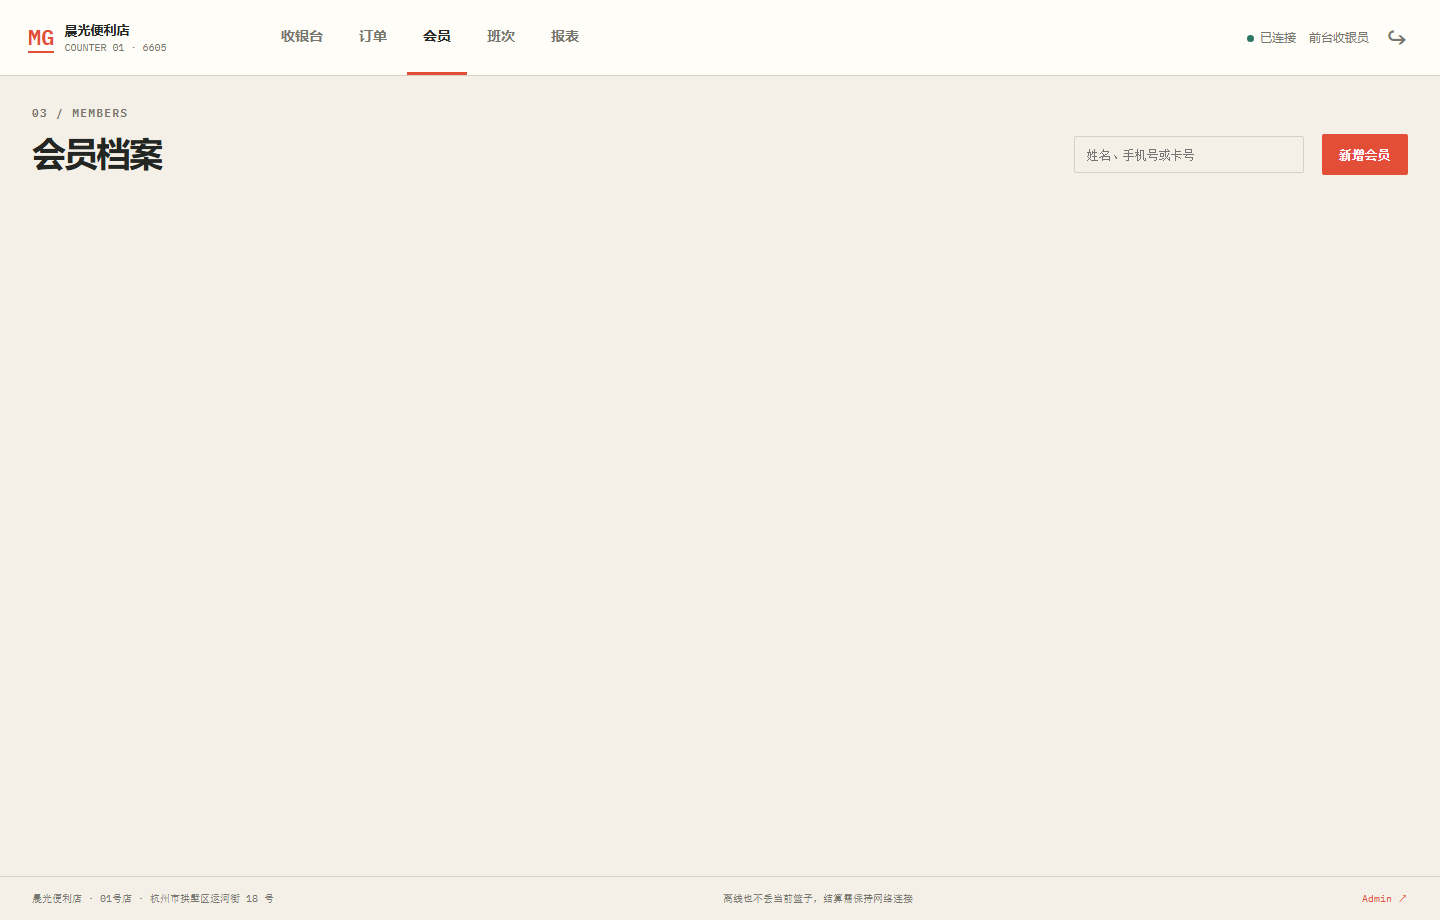The width and height of the screenshot is (1440, 920).
Task: Open the 报表 tab
Action: tap(565, 37)
